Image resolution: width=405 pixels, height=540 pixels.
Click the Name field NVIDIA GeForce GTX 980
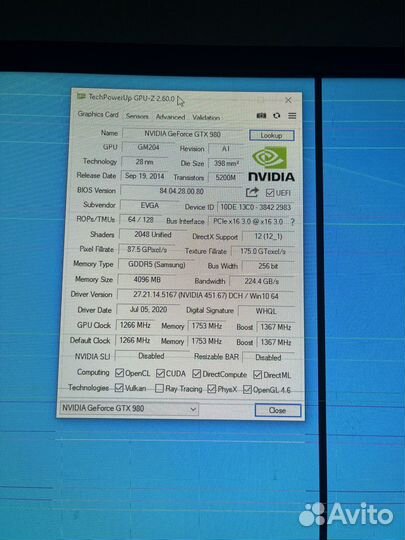point(183,134)
